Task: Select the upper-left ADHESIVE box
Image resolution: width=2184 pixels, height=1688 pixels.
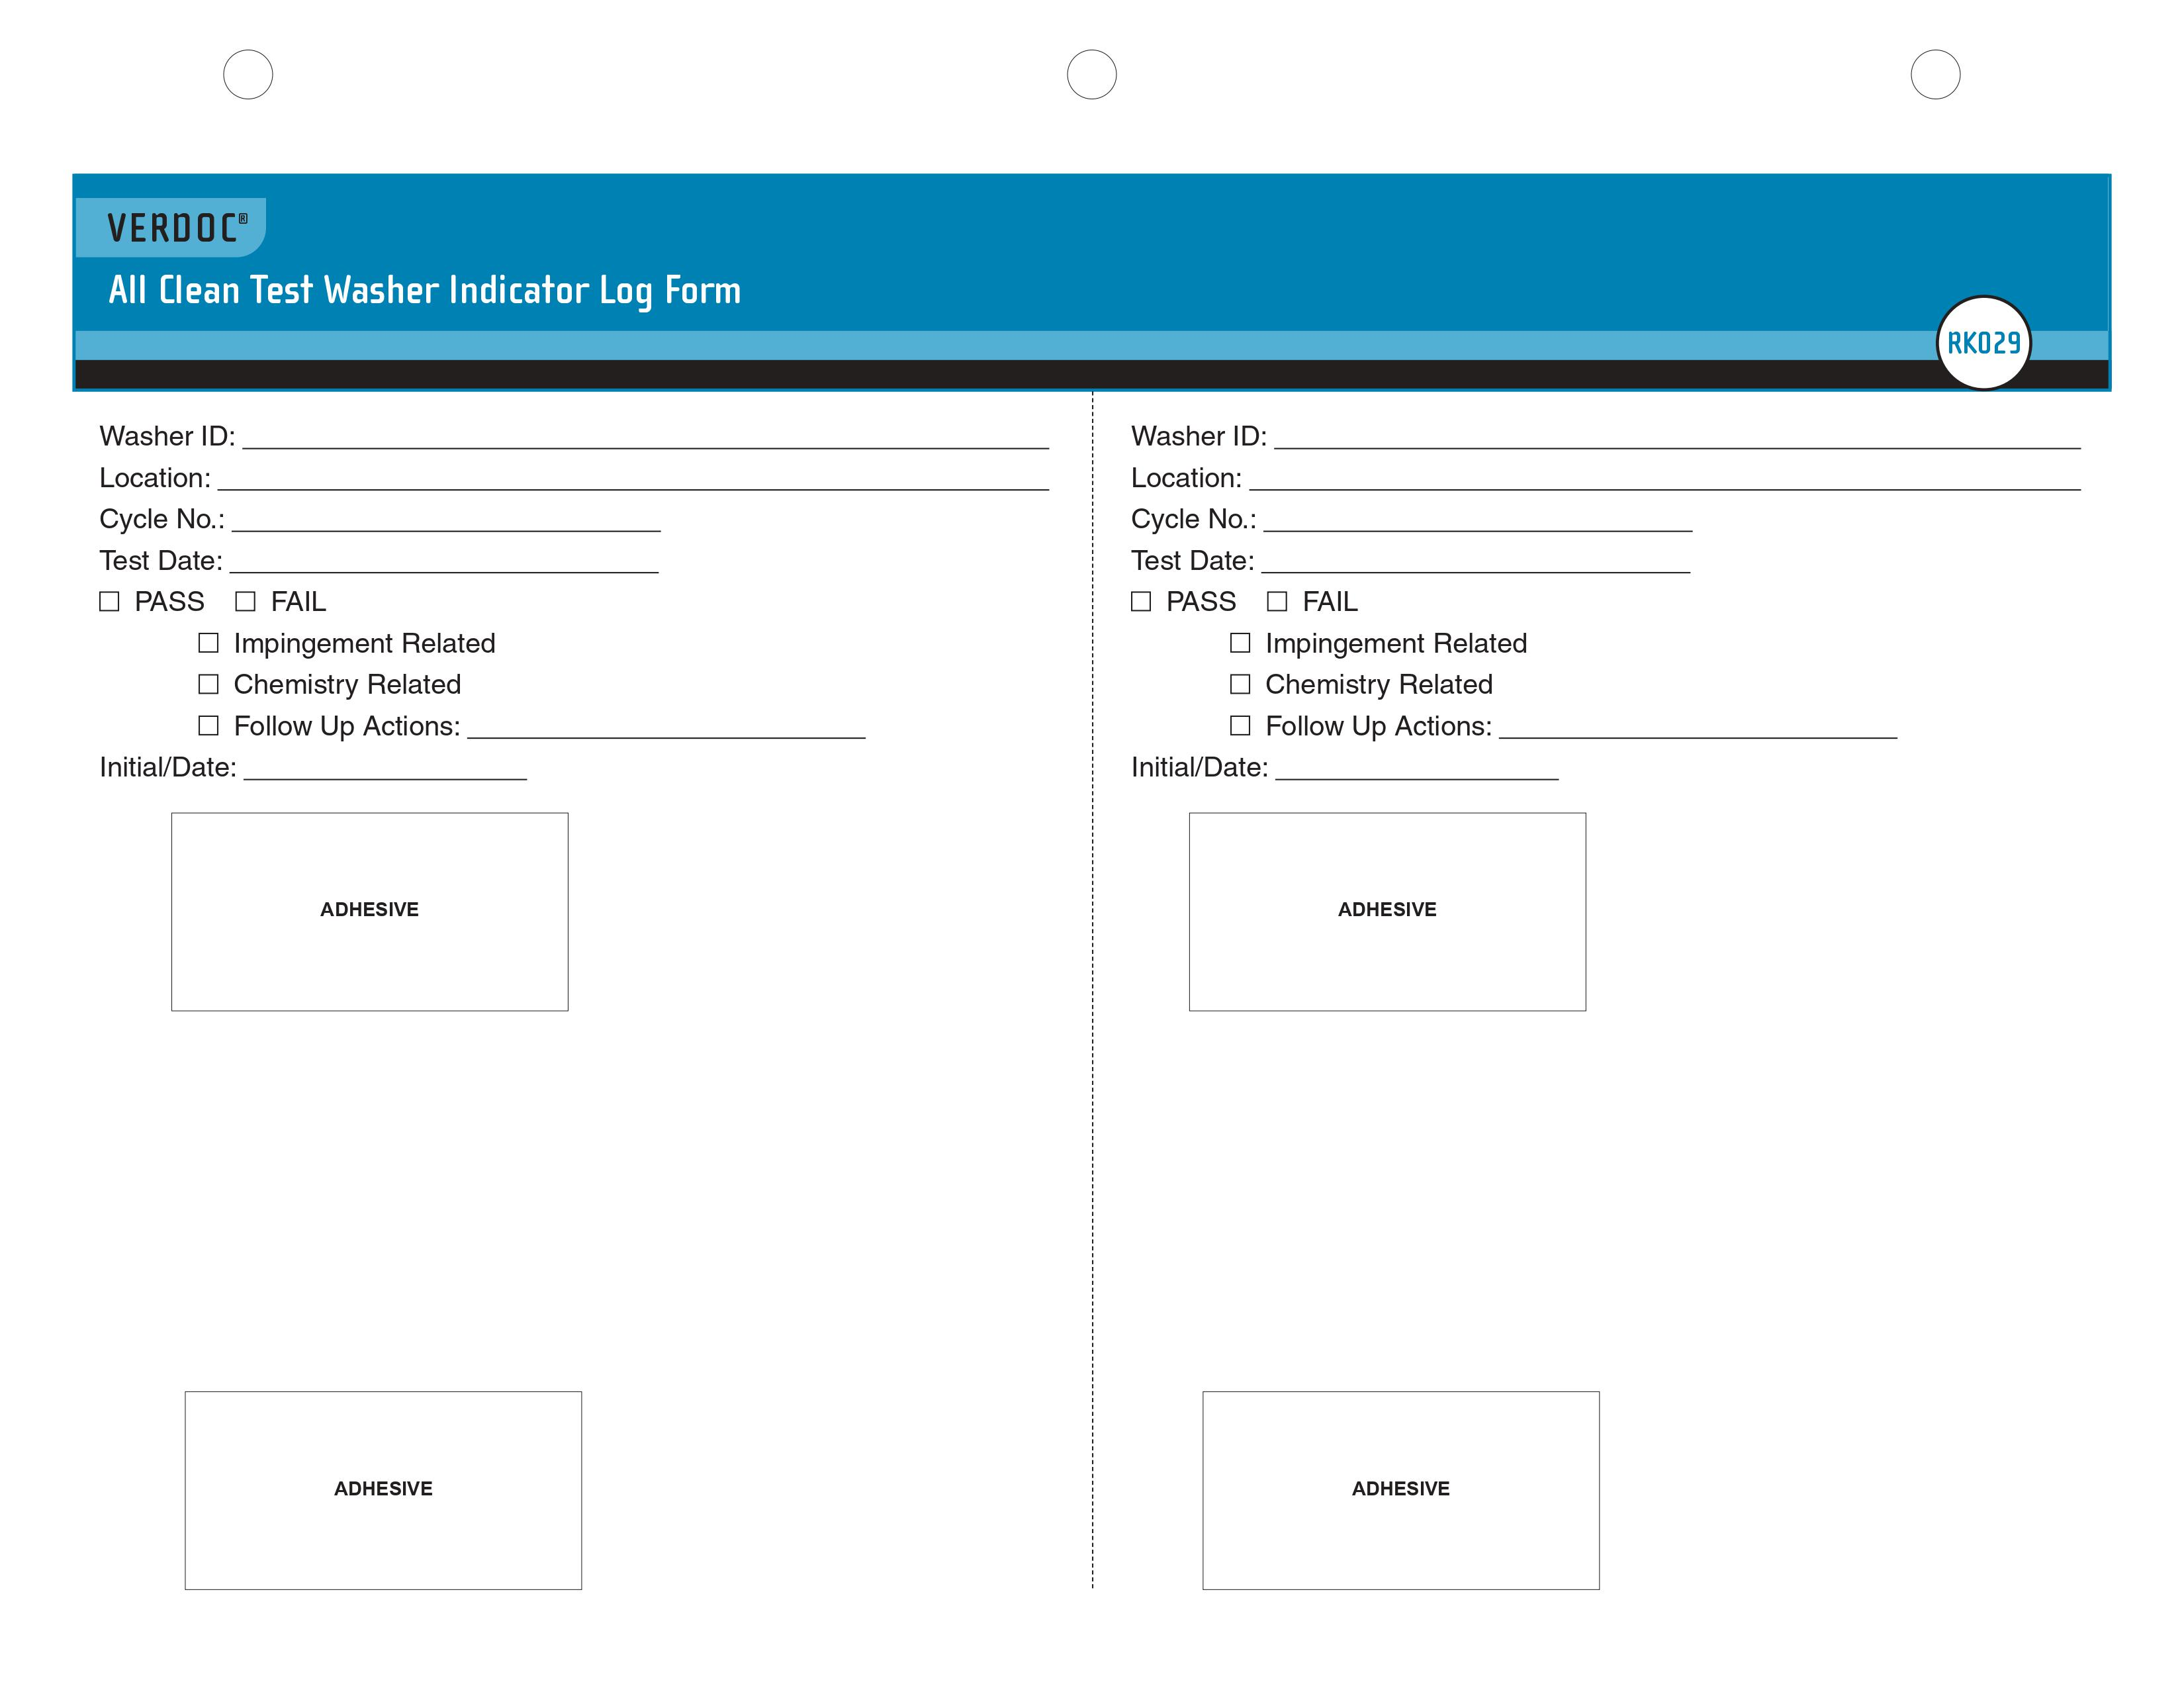Action: [x=370, y=911]
